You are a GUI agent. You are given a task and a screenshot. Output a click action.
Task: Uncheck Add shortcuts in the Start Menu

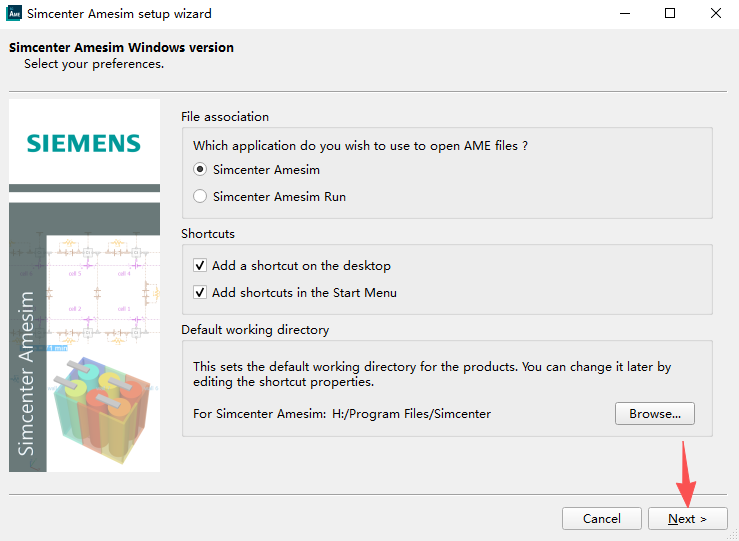click(x=200, y=293)
